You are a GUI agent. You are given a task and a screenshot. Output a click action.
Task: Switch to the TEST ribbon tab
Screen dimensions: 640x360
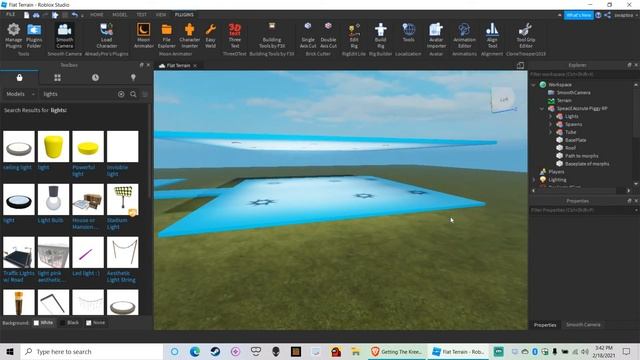coord(141,15)
